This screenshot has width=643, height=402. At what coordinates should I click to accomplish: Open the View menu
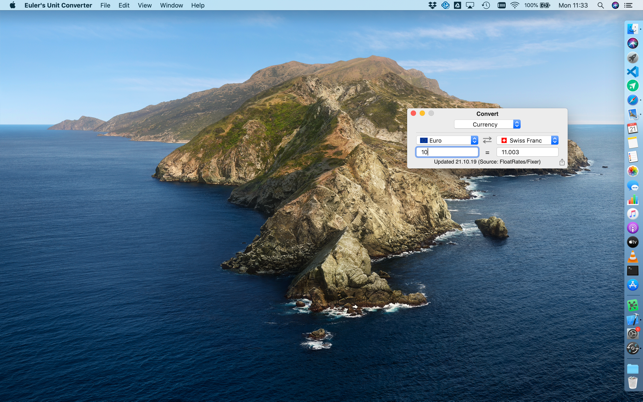coord(145,6)
